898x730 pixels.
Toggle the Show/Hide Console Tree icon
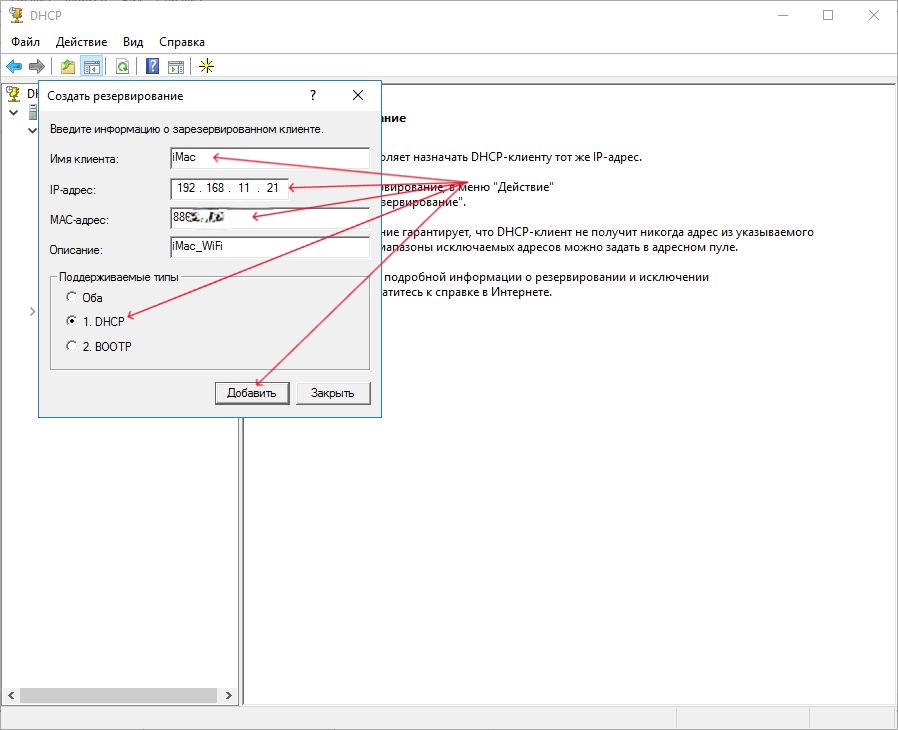91,67
